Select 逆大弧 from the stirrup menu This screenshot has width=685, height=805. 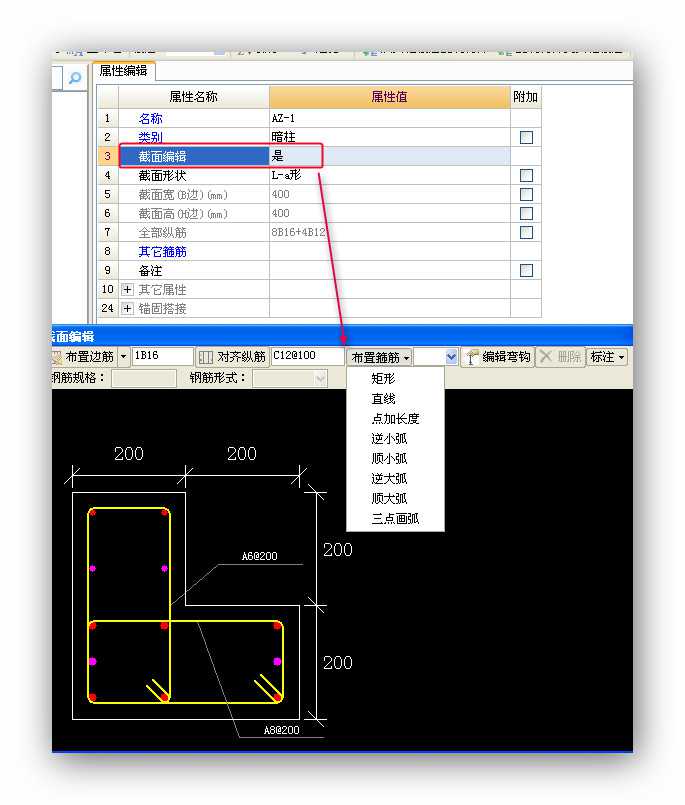(389, 478)
